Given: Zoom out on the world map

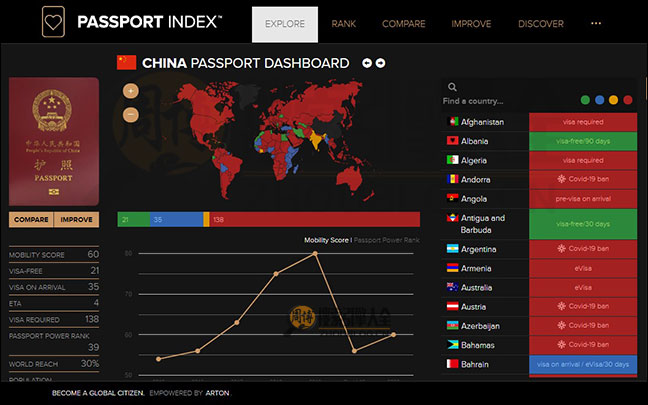Looking at the screenshot, I should coord(131,114).
